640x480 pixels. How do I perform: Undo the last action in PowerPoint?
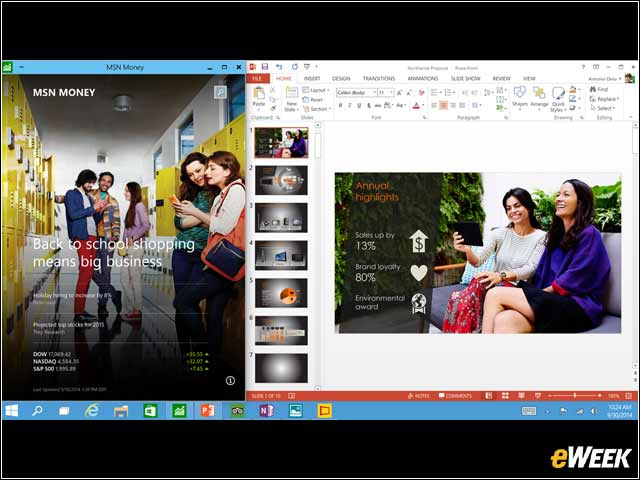coord(279,67)
